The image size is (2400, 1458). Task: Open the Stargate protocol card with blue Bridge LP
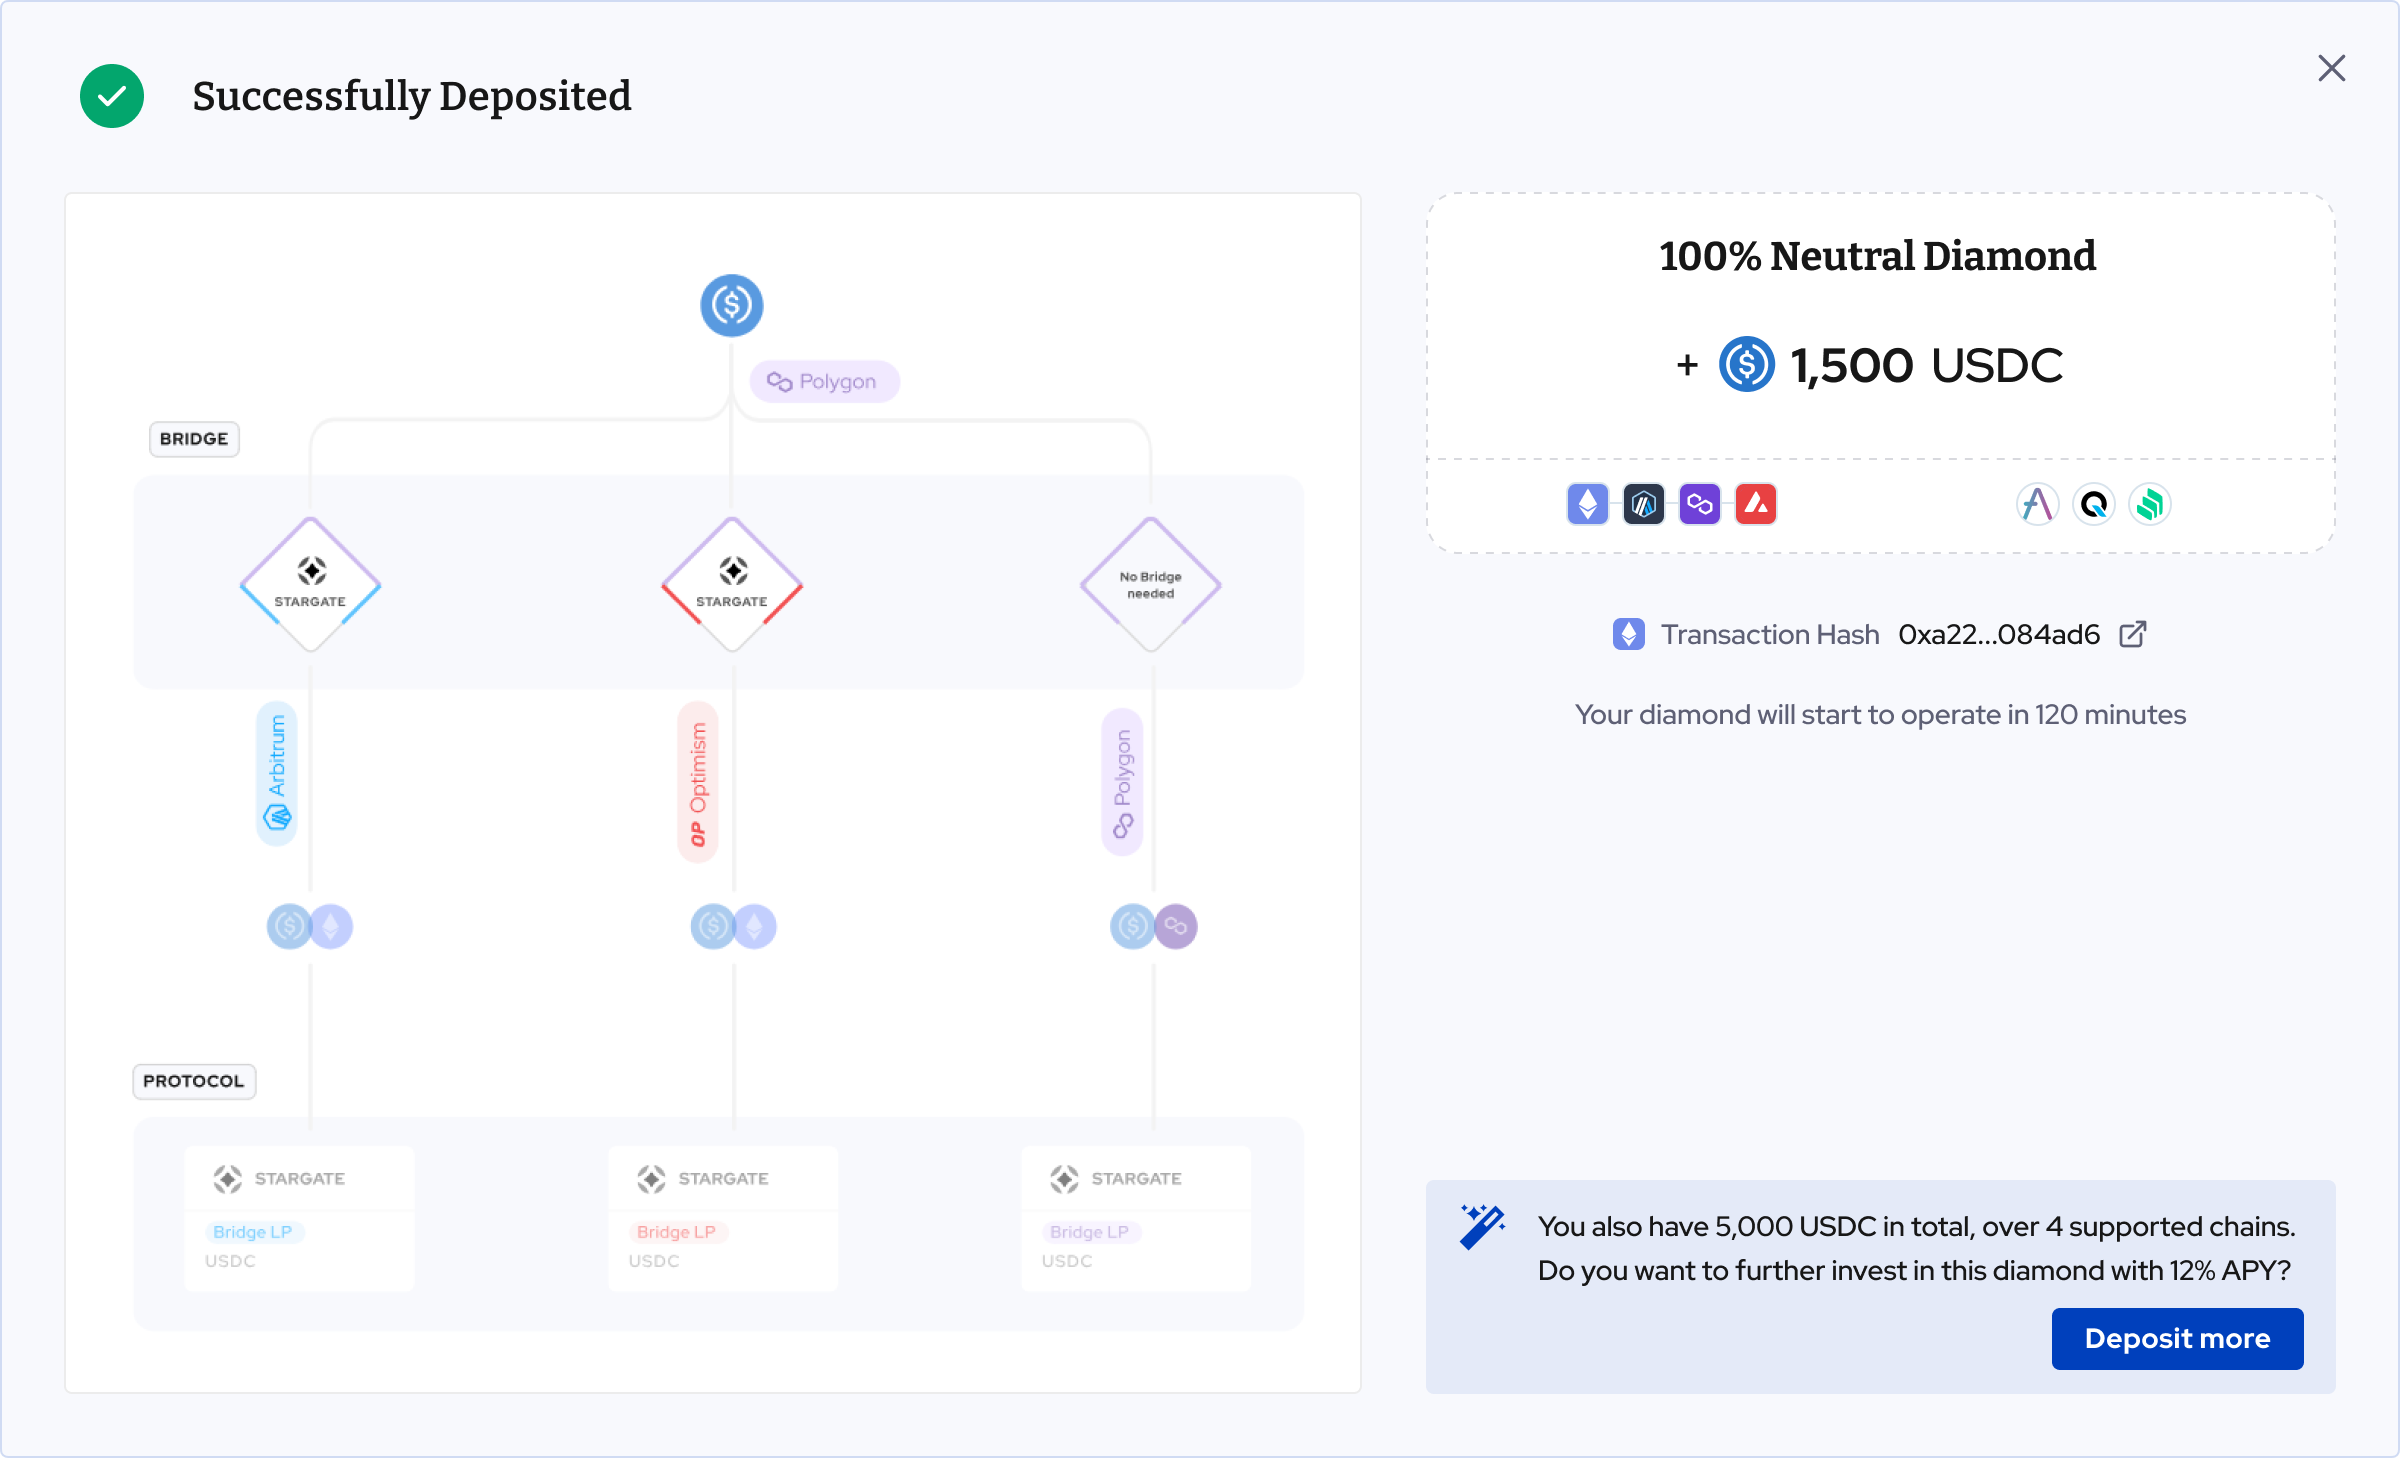(x=299, y=1218)
